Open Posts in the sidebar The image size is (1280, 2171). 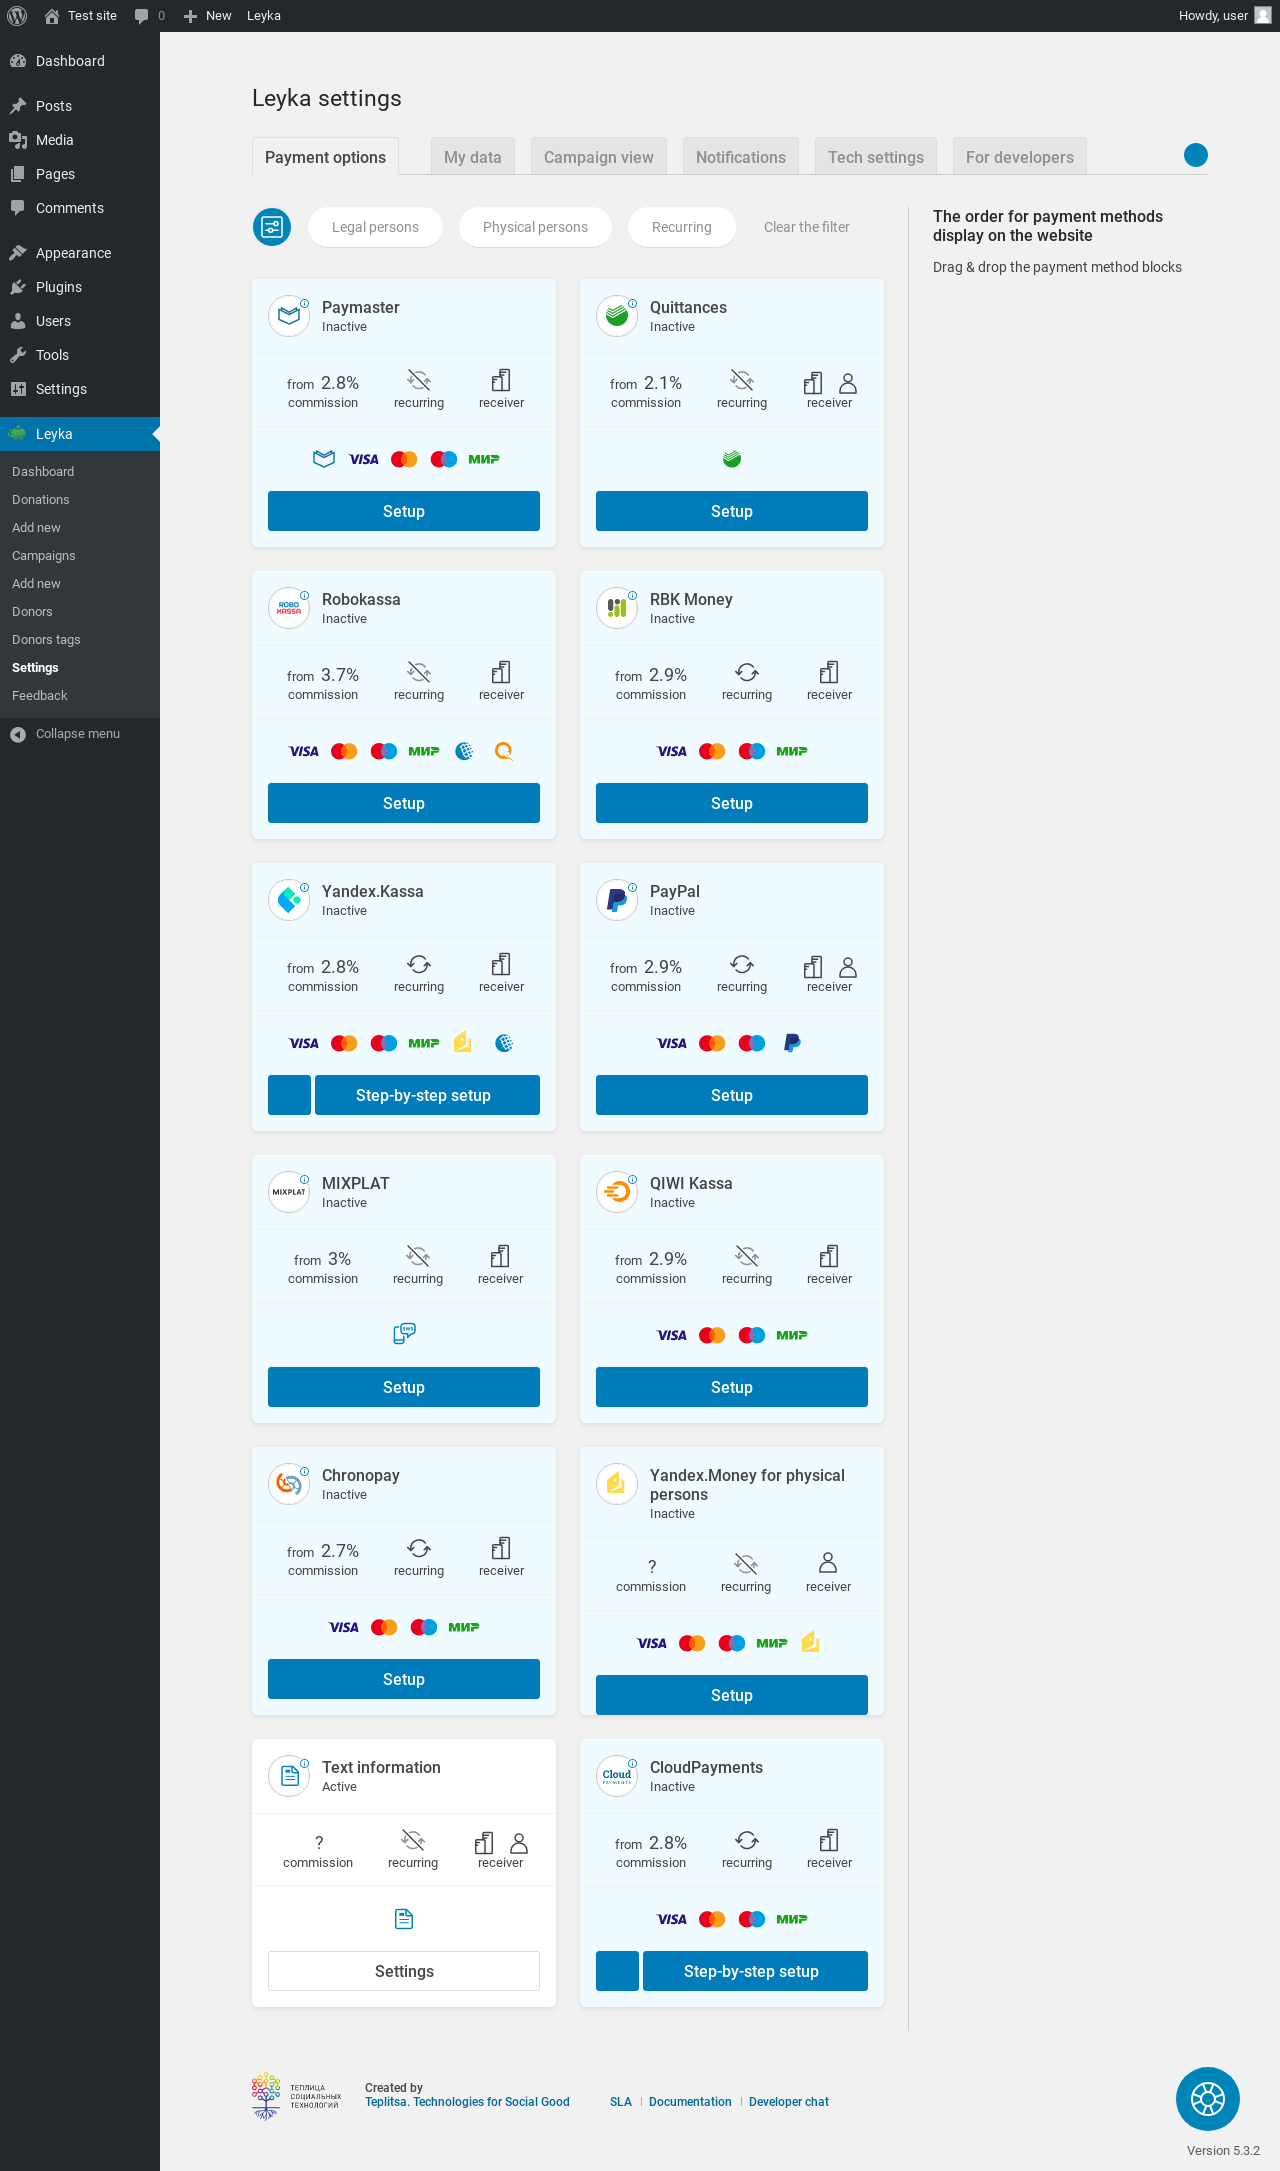tap(80, 106)
